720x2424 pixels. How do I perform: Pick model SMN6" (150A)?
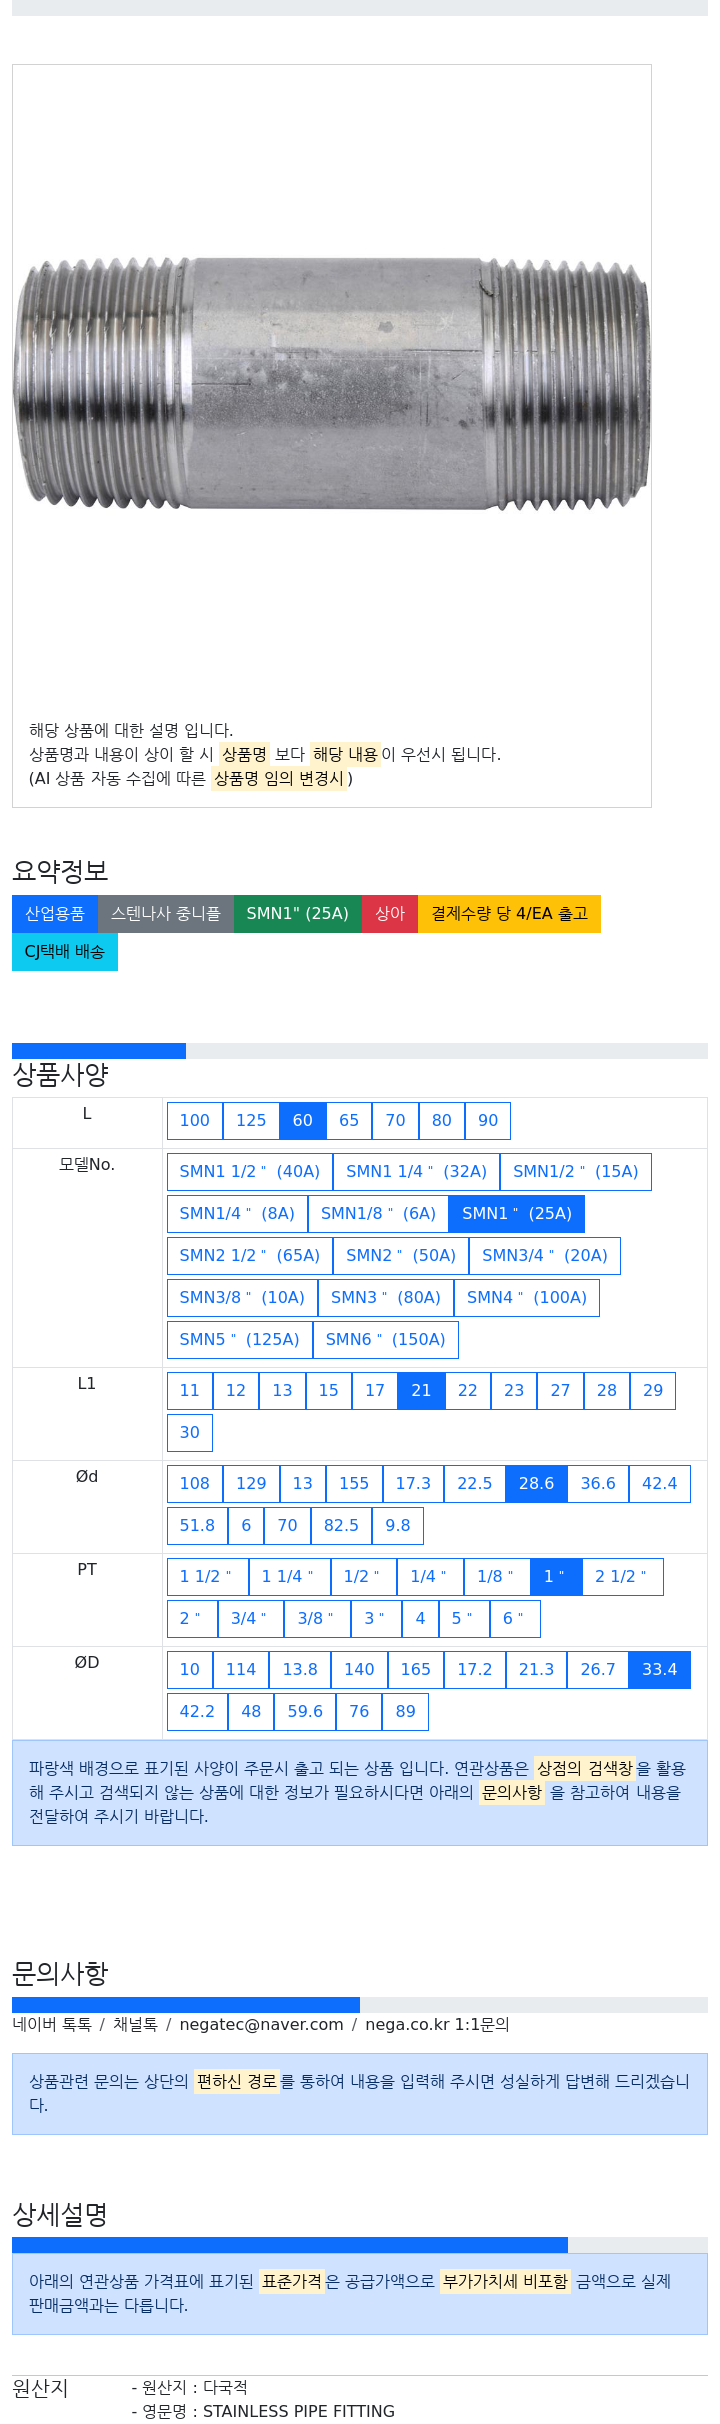click(x=386, y=1340)
